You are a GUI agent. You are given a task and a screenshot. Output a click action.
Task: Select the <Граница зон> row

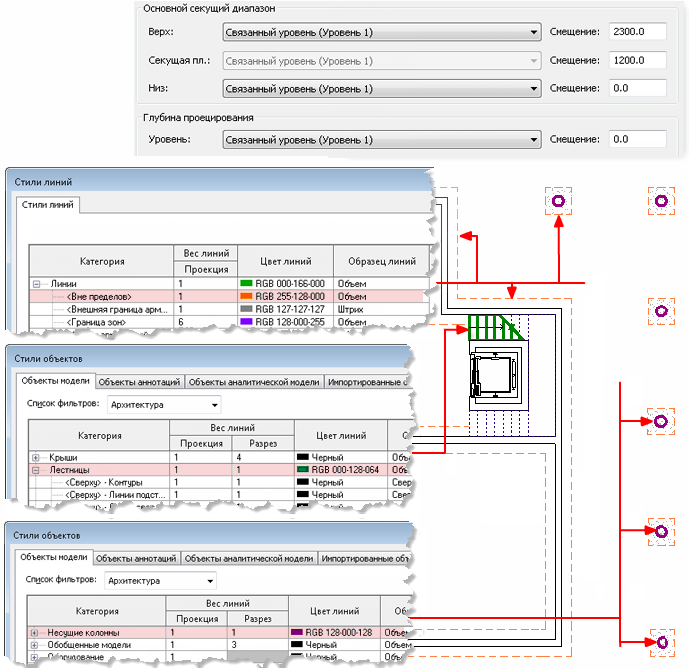pyautogui.click(x=228, y=322)
